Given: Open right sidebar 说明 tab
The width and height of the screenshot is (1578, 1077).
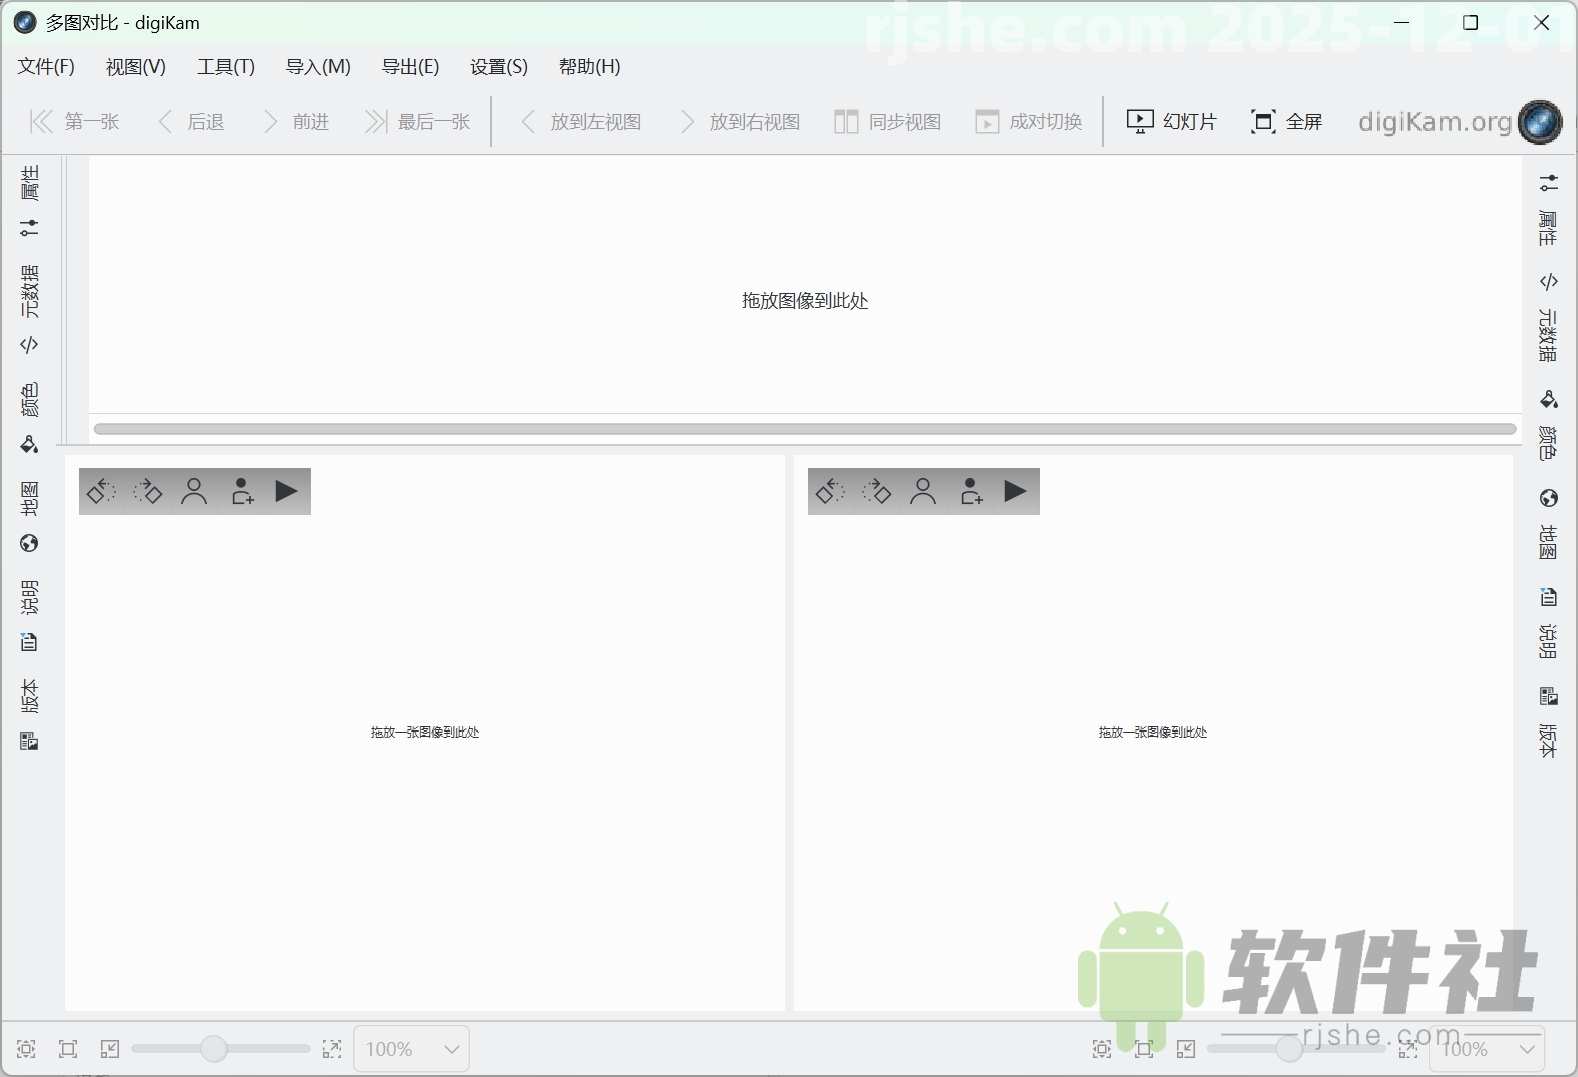Looking at the screenshot, I should point(1548,624).
